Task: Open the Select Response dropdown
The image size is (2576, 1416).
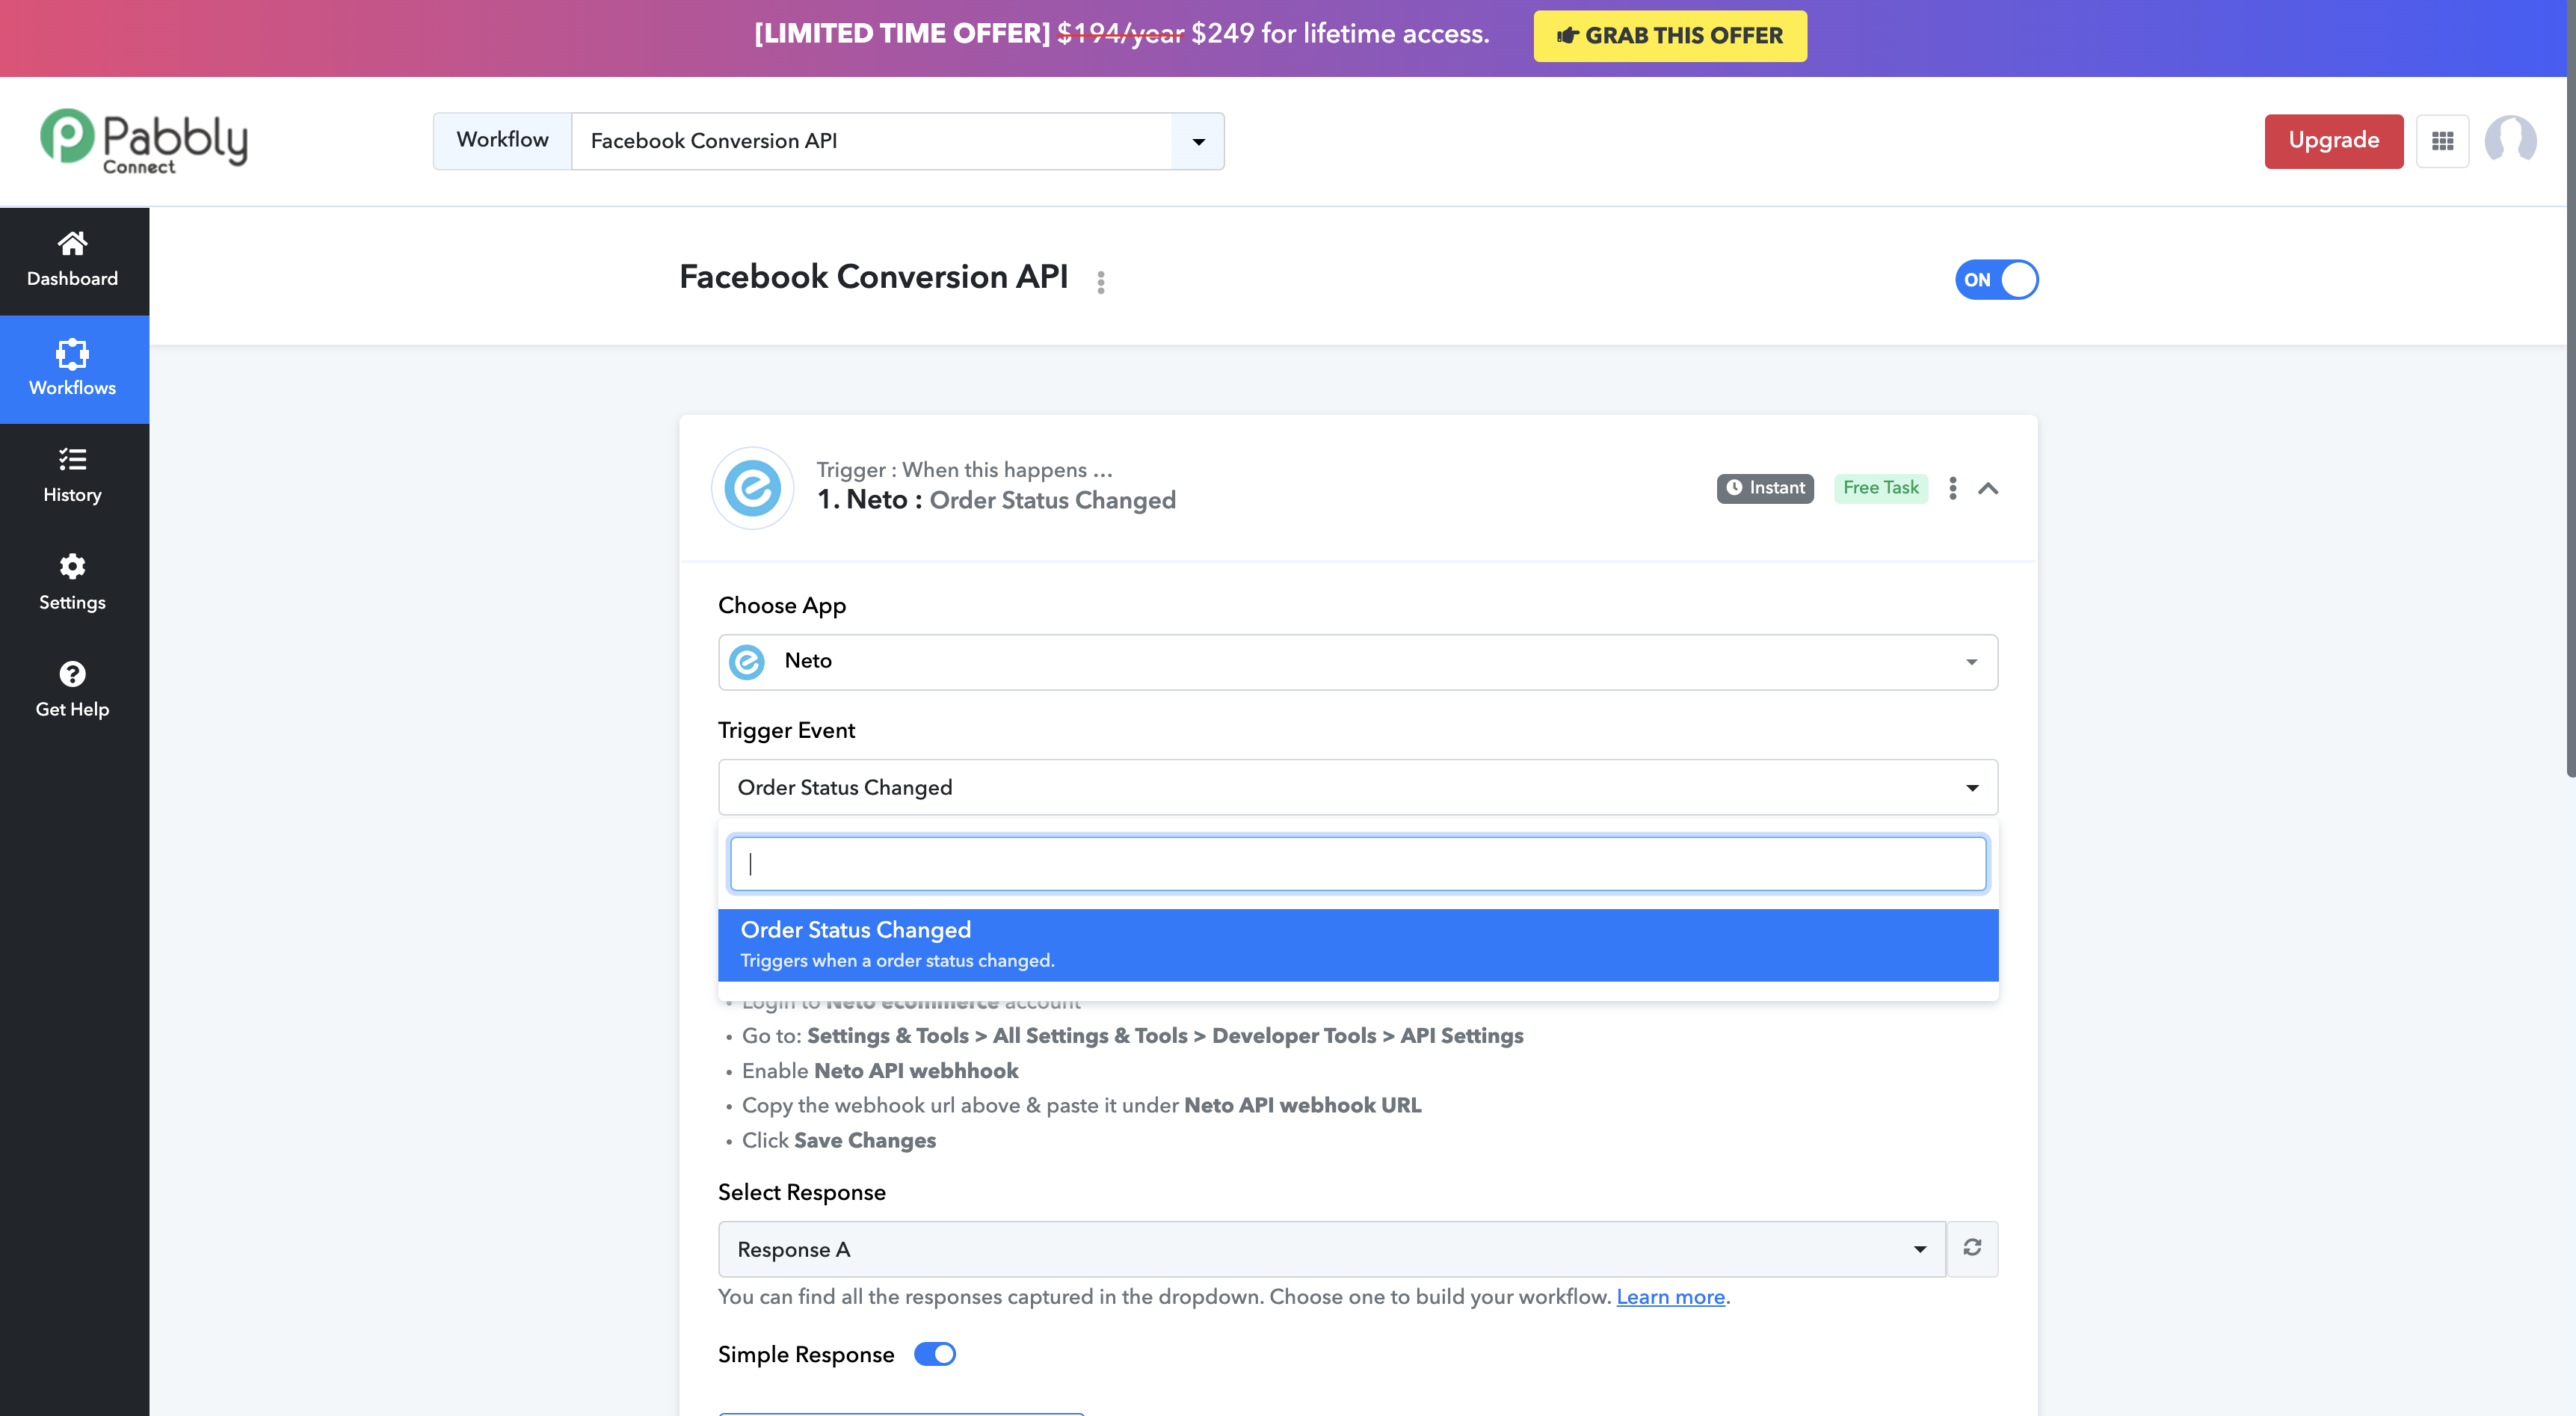Action: point(1332,1249)
